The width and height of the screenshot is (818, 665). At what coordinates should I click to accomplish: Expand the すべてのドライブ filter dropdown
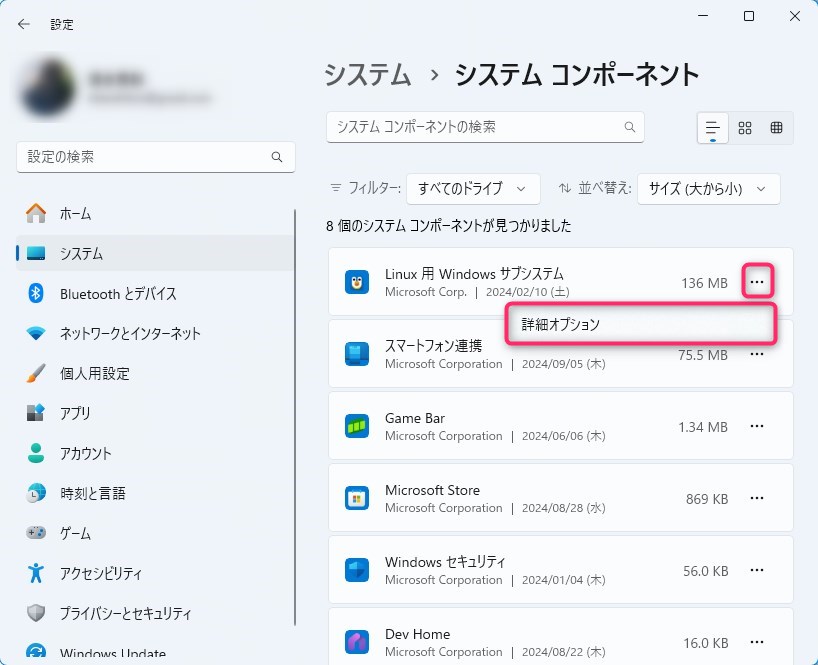(x=473, y=188)
